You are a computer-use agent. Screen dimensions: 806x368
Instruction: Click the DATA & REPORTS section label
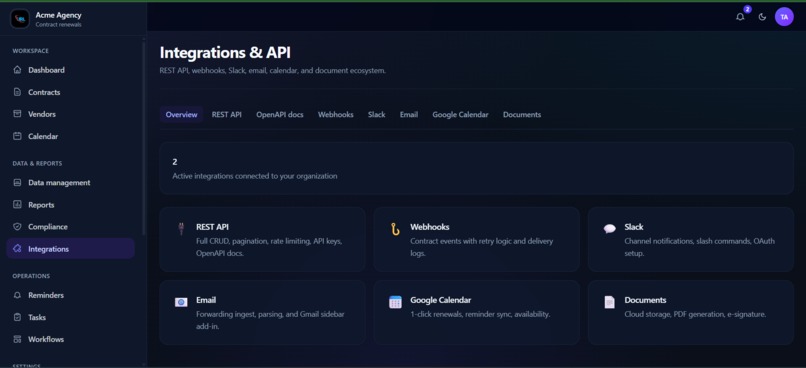click(x=37, y=163)
